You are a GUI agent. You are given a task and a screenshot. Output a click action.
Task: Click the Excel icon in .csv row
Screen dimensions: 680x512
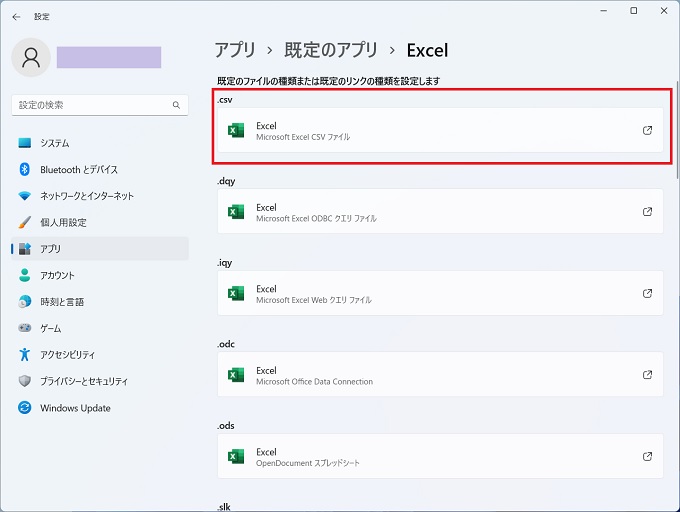pyautogui.click(x=236, y=130)
